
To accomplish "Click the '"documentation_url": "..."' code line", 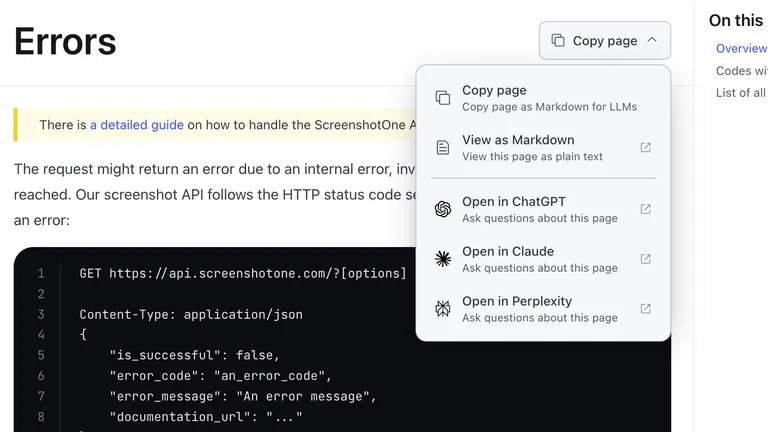I will click(x=206, y=417).
